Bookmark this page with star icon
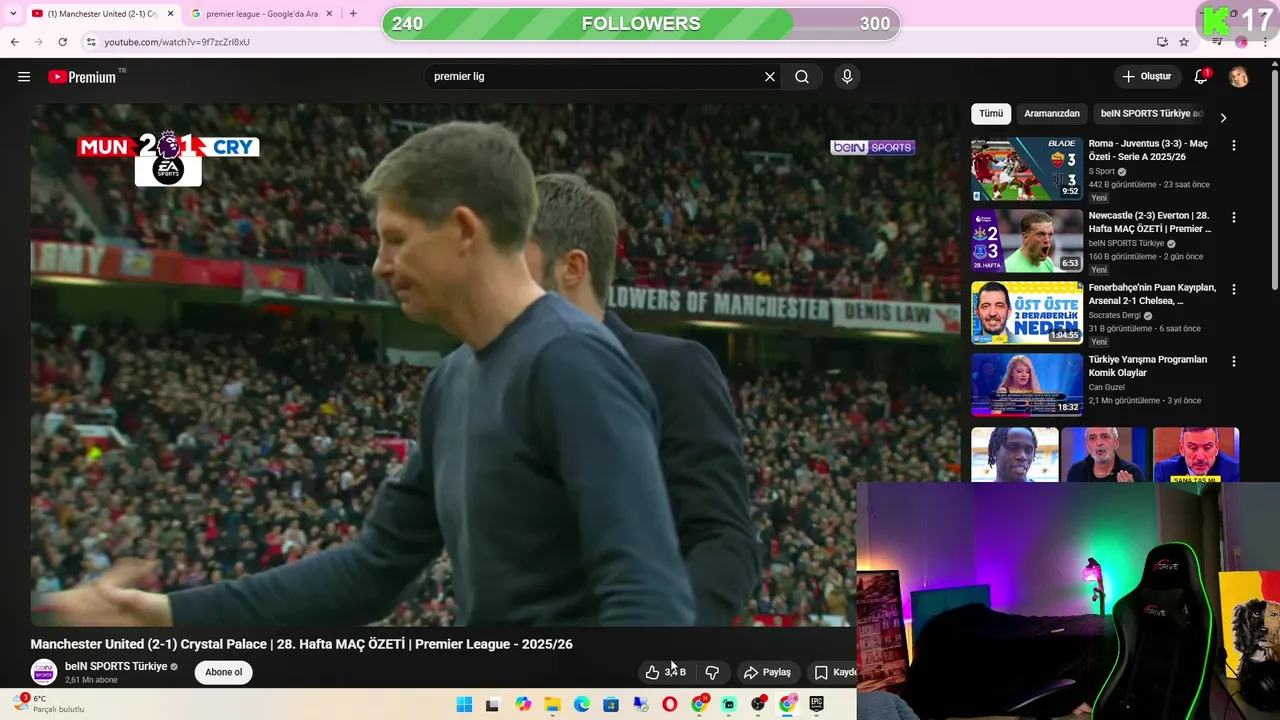Image resolution: width=1280 pixels, height=720 pixels. [x=1184, y=42]
